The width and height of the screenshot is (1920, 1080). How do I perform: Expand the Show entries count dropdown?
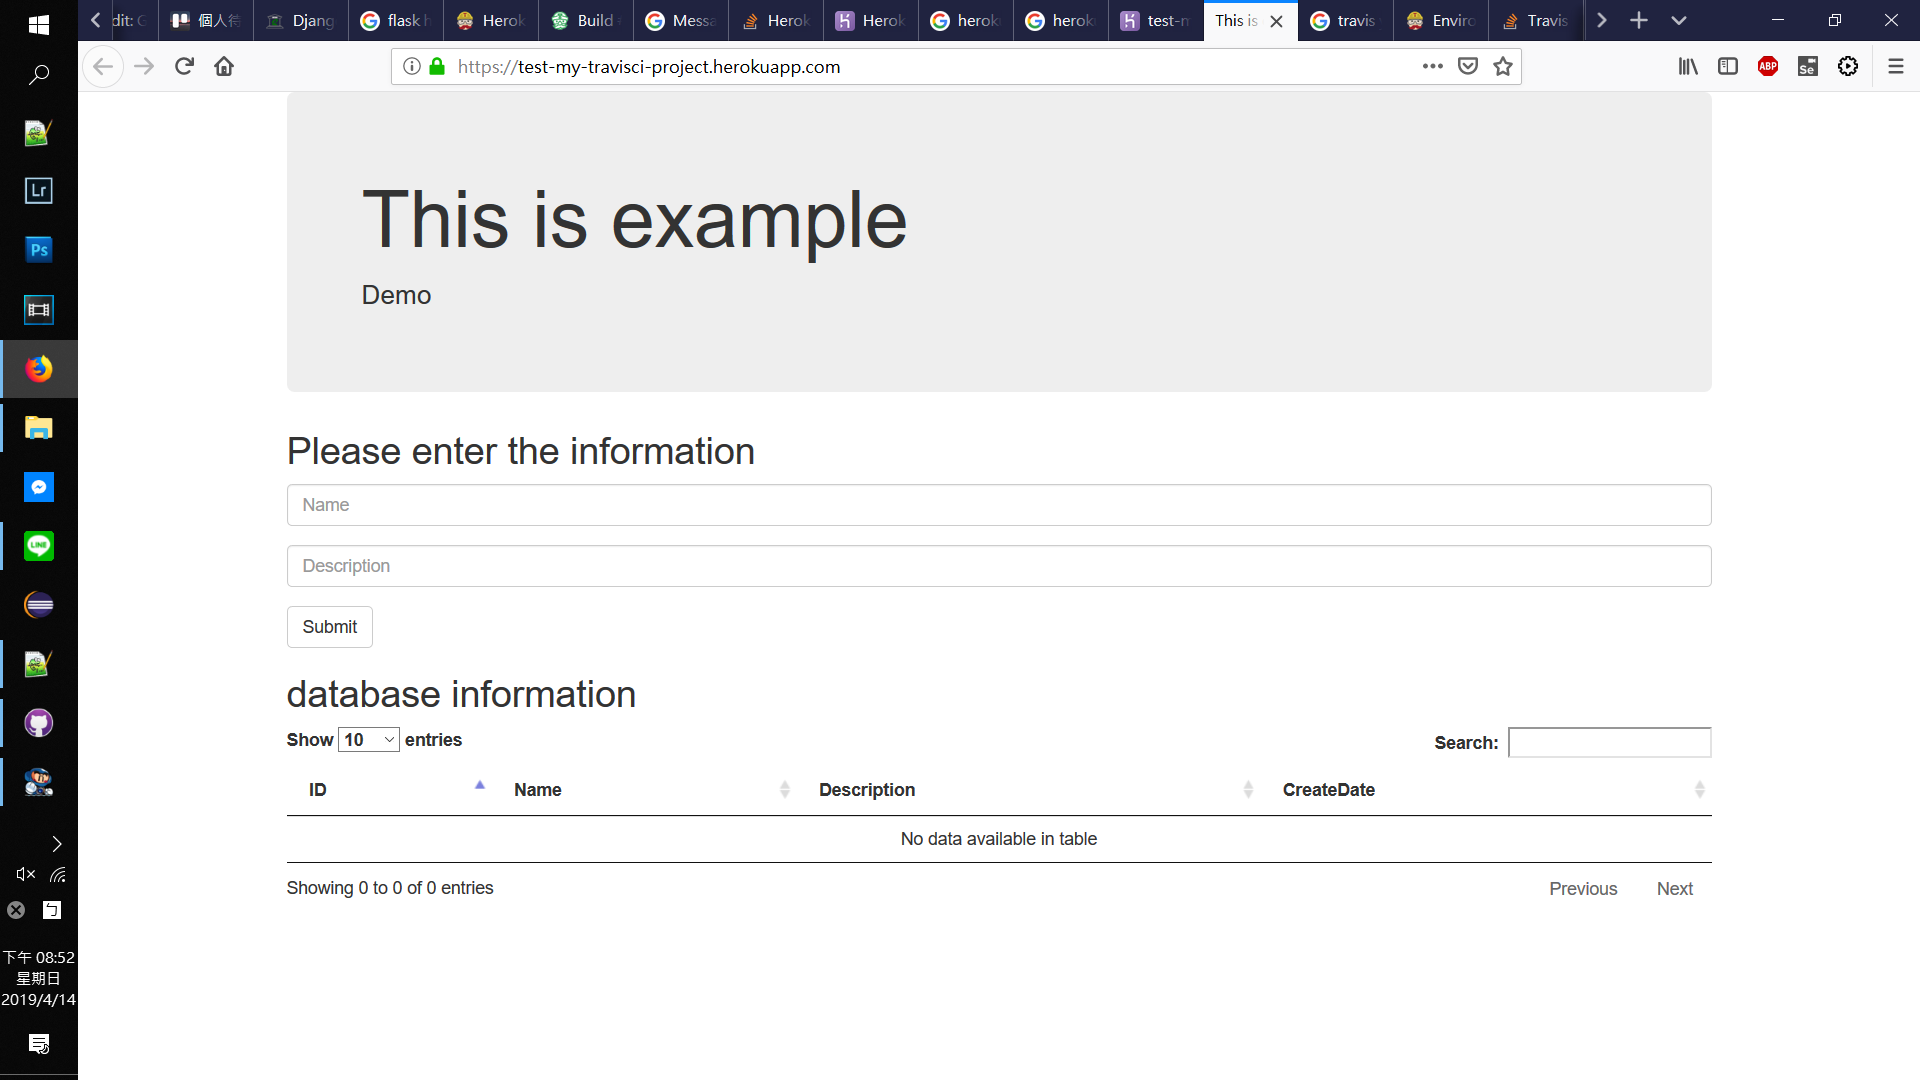[369, 740]
